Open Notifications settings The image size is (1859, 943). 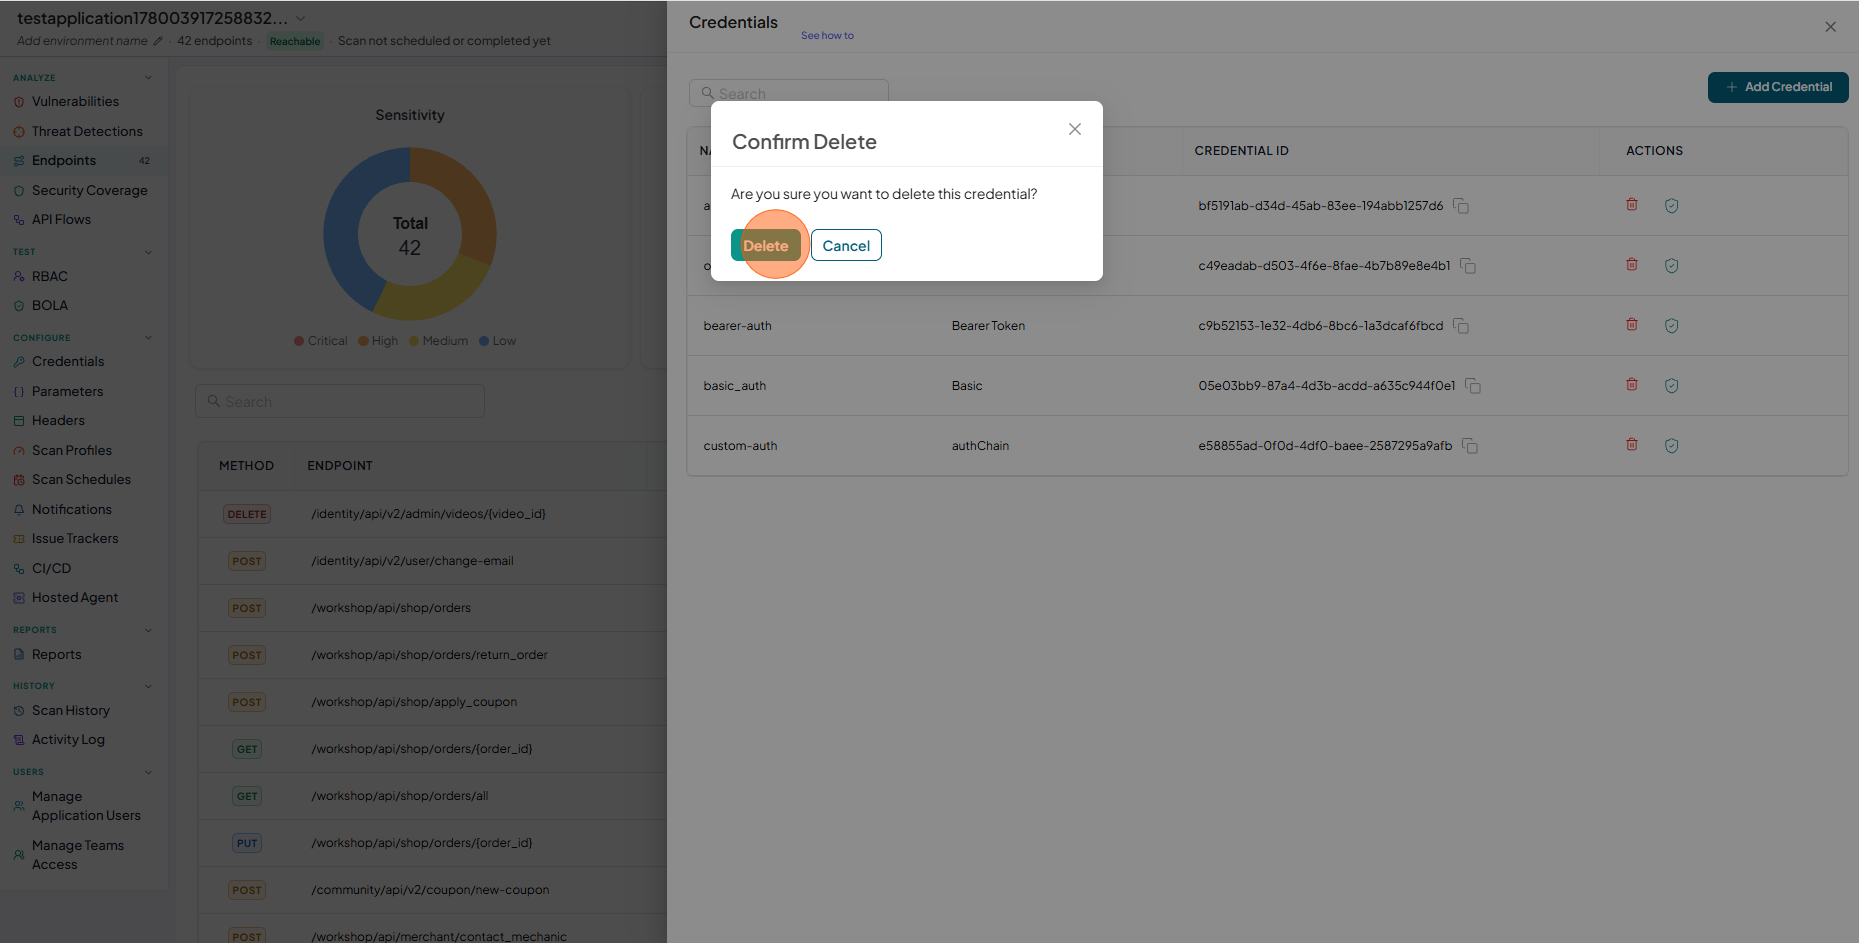(72, 509)
